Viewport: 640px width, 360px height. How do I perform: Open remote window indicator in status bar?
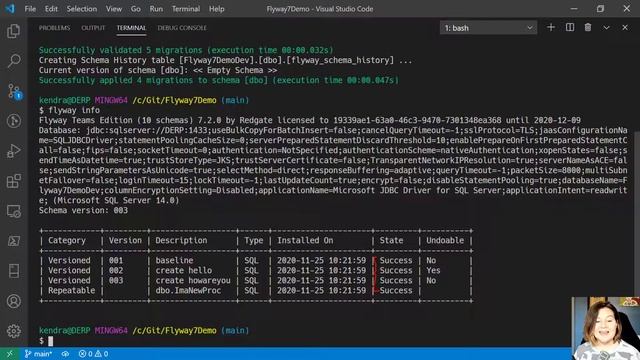pyautogui.click(x=9, y=354)
